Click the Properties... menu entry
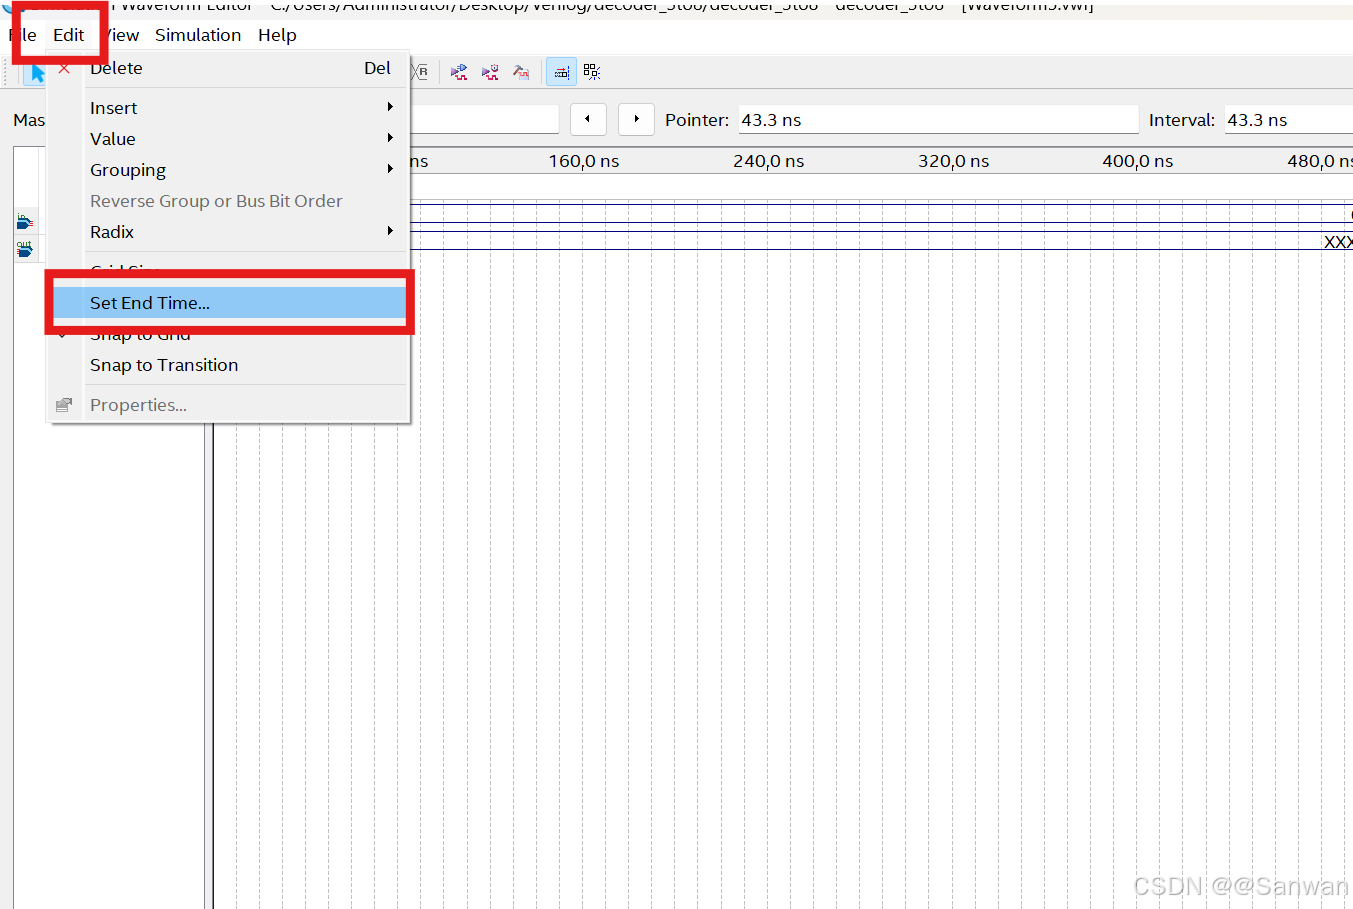The image size is (1353, 909). click(230, 405)
